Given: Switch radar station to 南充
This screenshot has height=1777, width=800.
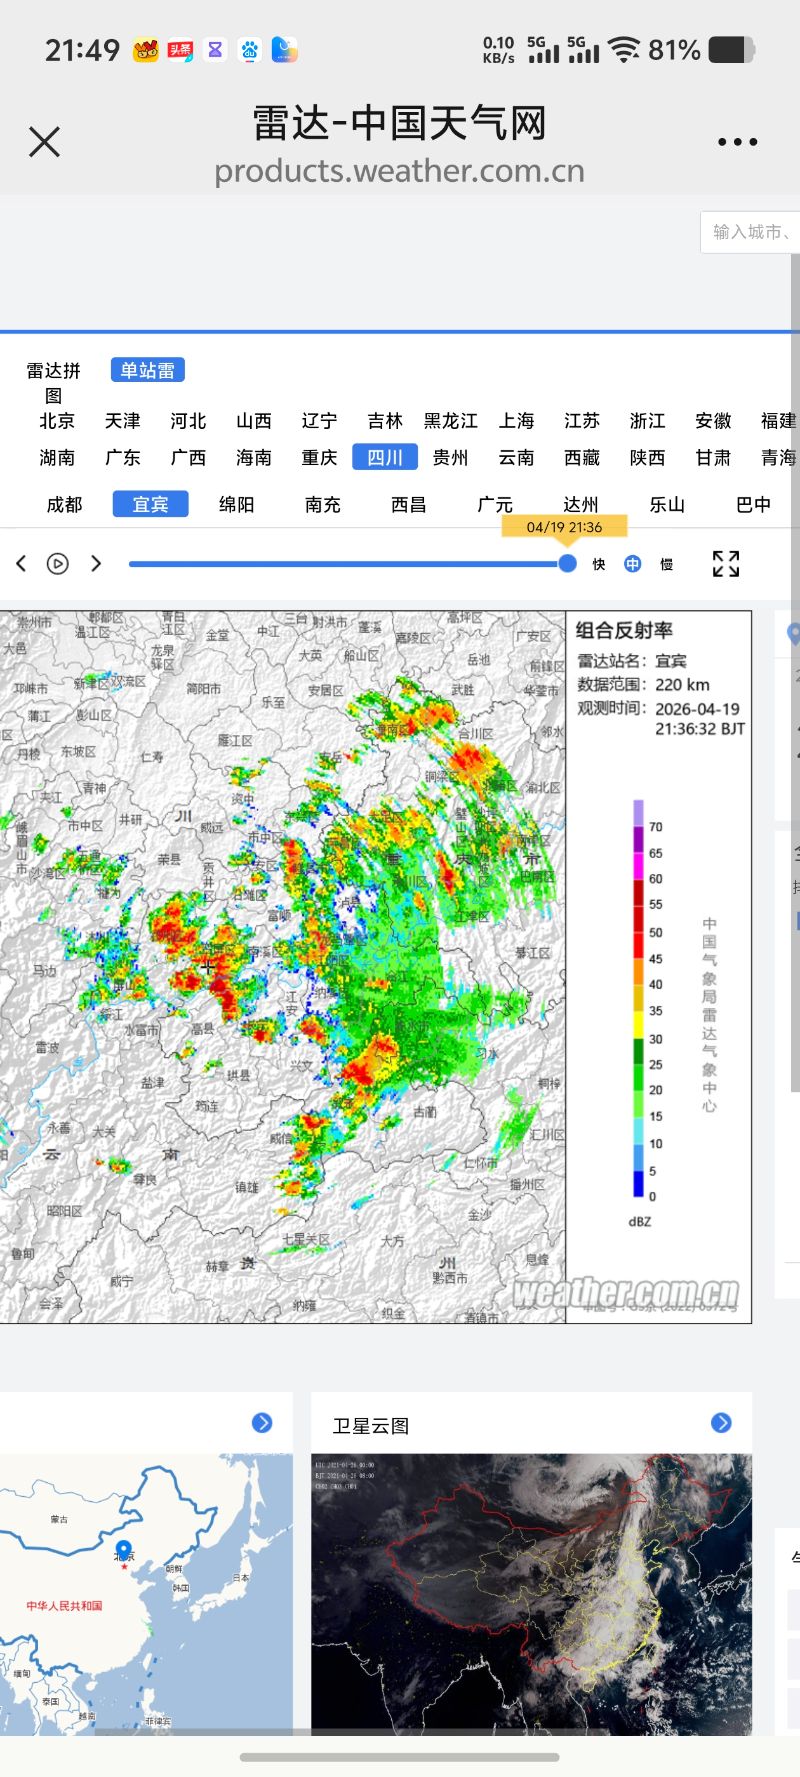Looking at the screenshot, I should pos(323,505).
